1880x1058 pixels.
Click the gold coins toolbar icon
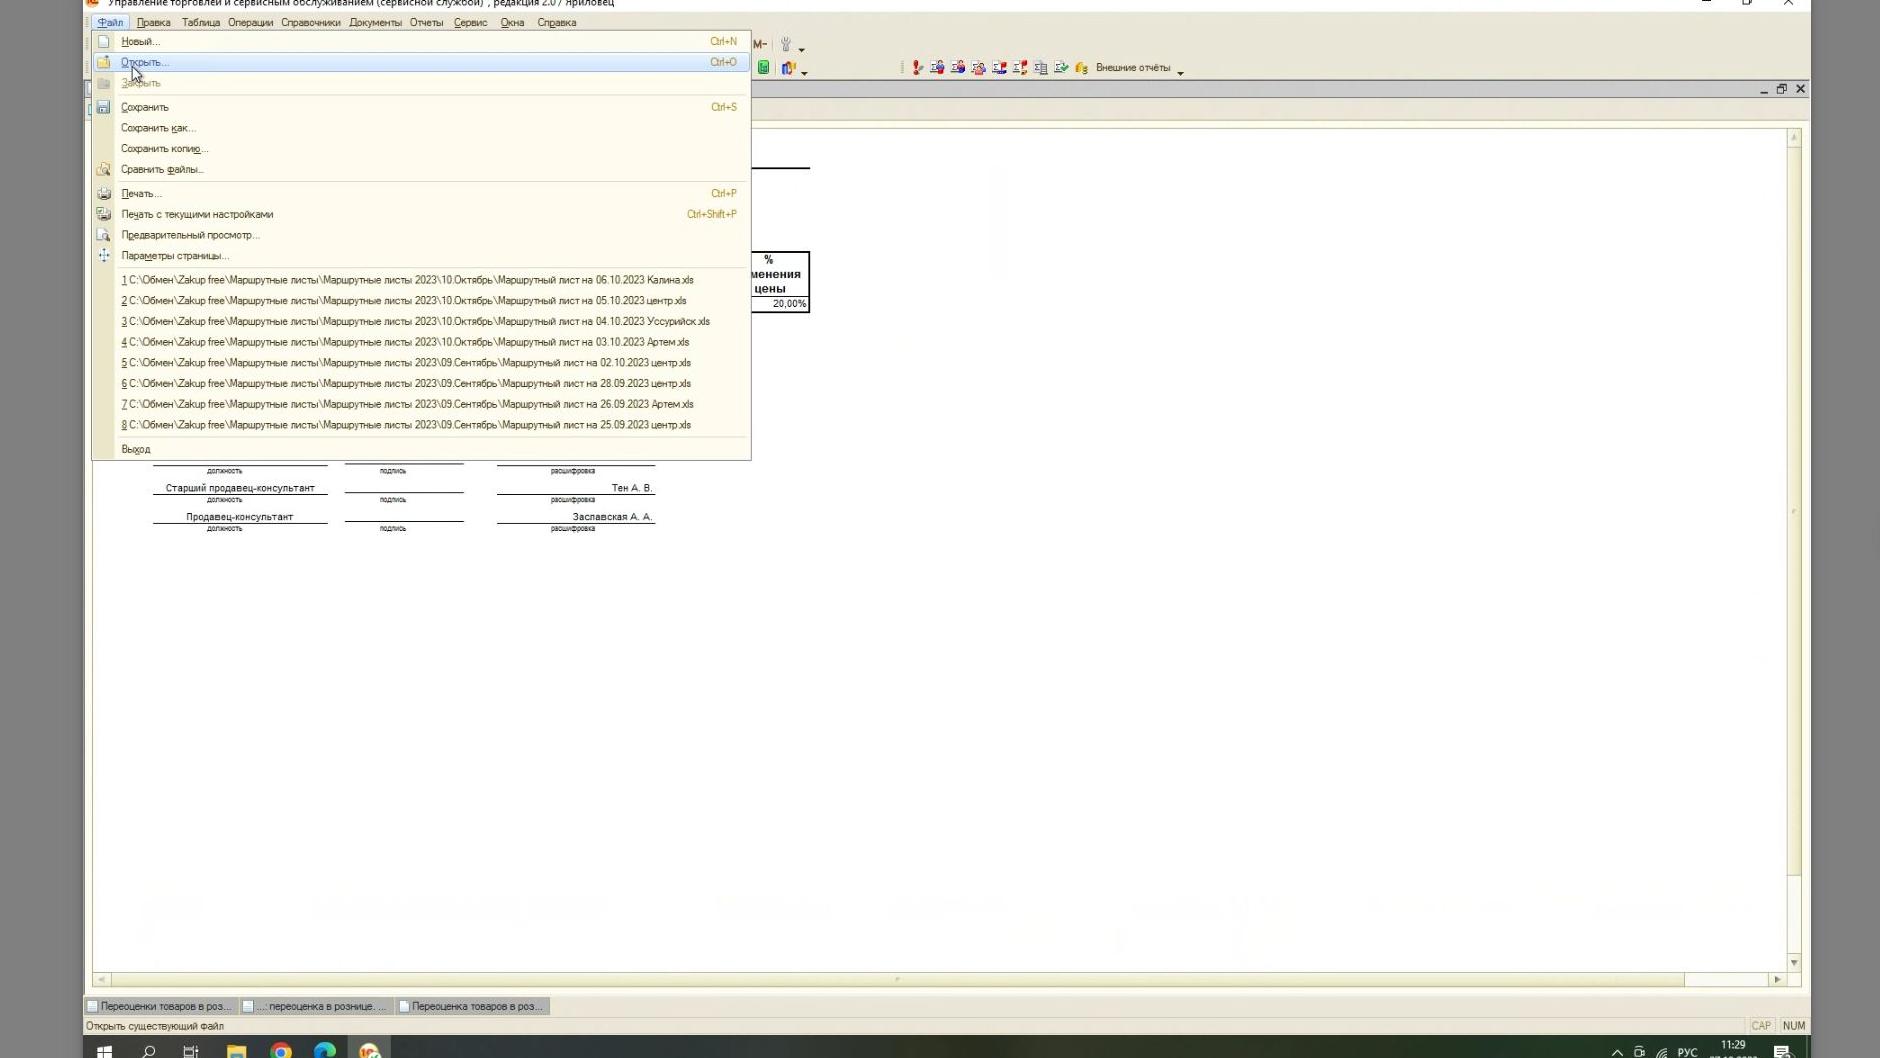coord(1081,68)
